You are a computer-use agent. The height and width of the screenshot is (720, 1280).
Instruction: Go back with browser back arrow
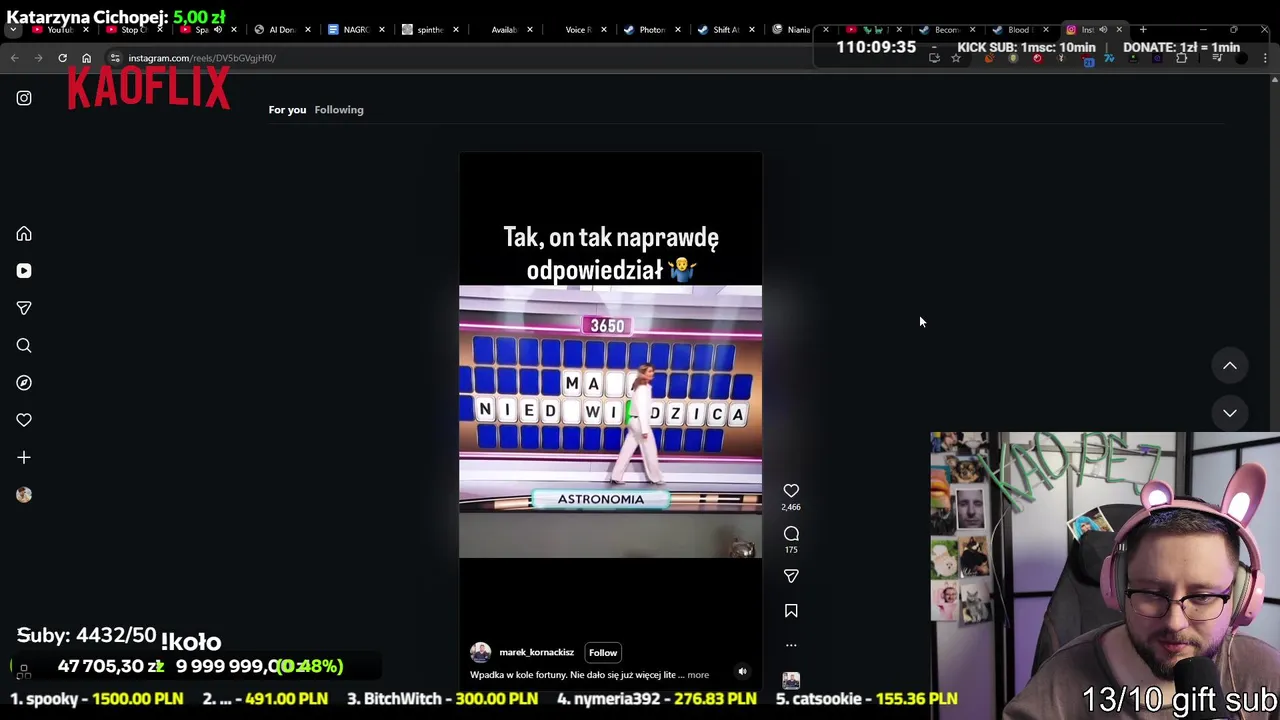[x=15, y=58]
